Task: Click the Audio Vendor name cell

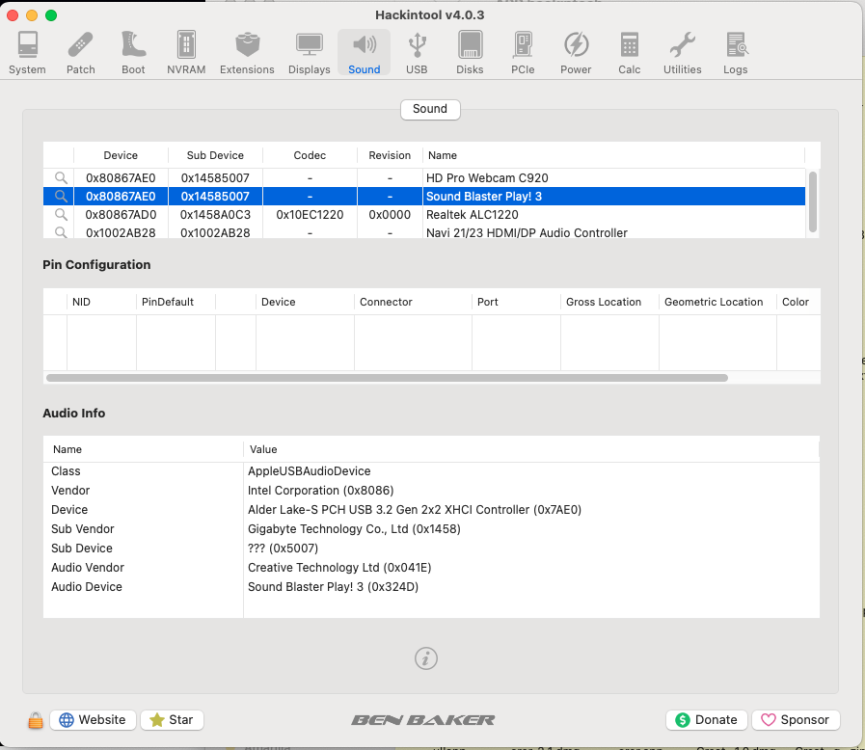Action: tap(88, 567)
